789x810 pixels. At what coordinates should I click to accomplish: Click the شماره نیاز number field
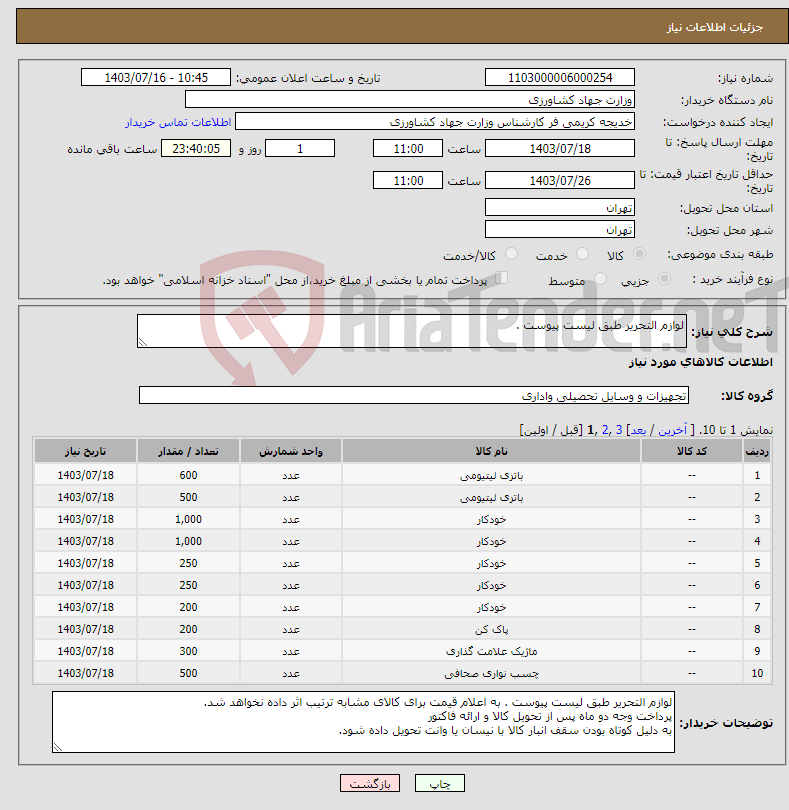pos(560,77)
